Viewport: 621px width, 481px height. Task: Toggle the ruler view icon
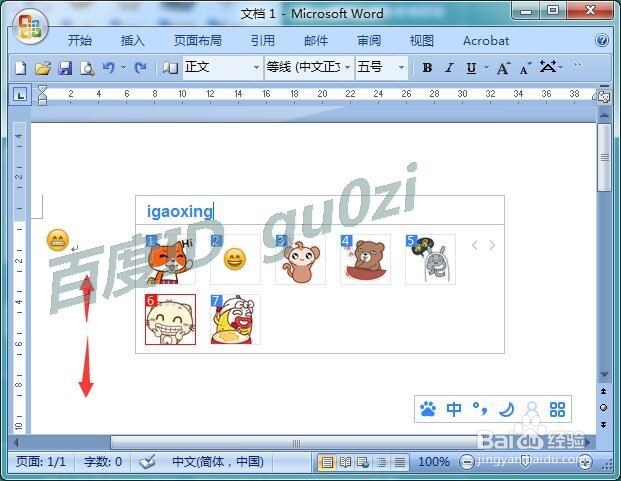coord(604,96)
